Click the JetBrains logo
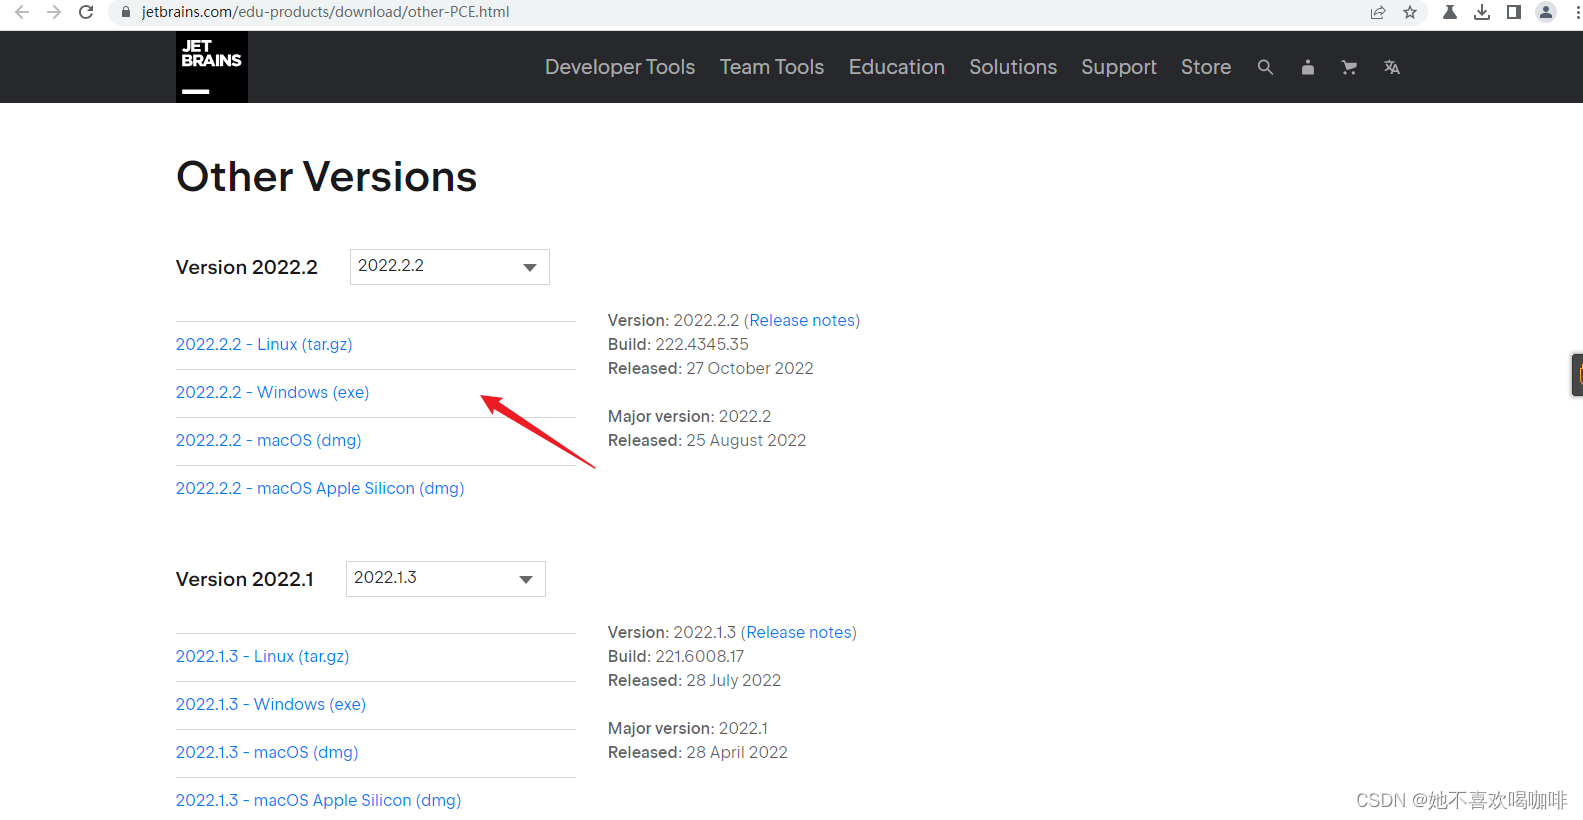The image size is (1583, 820). click(x=212, y=67)
